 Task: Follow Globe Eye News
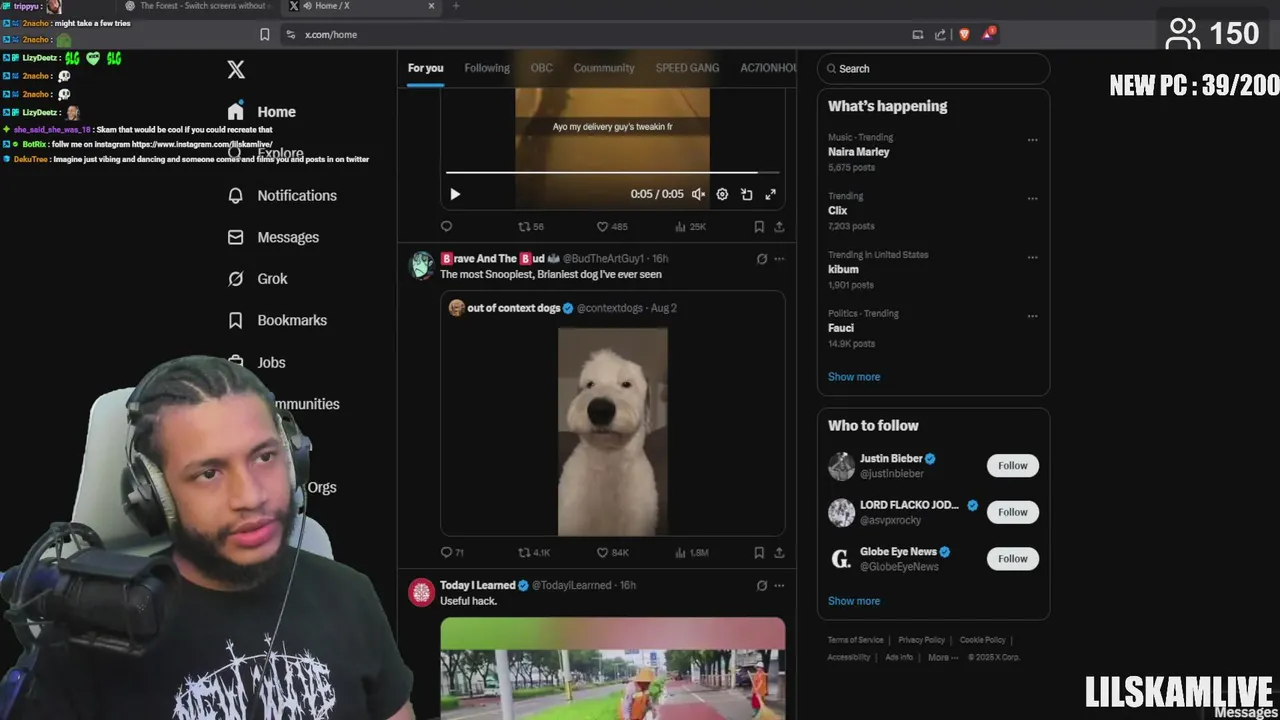click(1012, 558)
